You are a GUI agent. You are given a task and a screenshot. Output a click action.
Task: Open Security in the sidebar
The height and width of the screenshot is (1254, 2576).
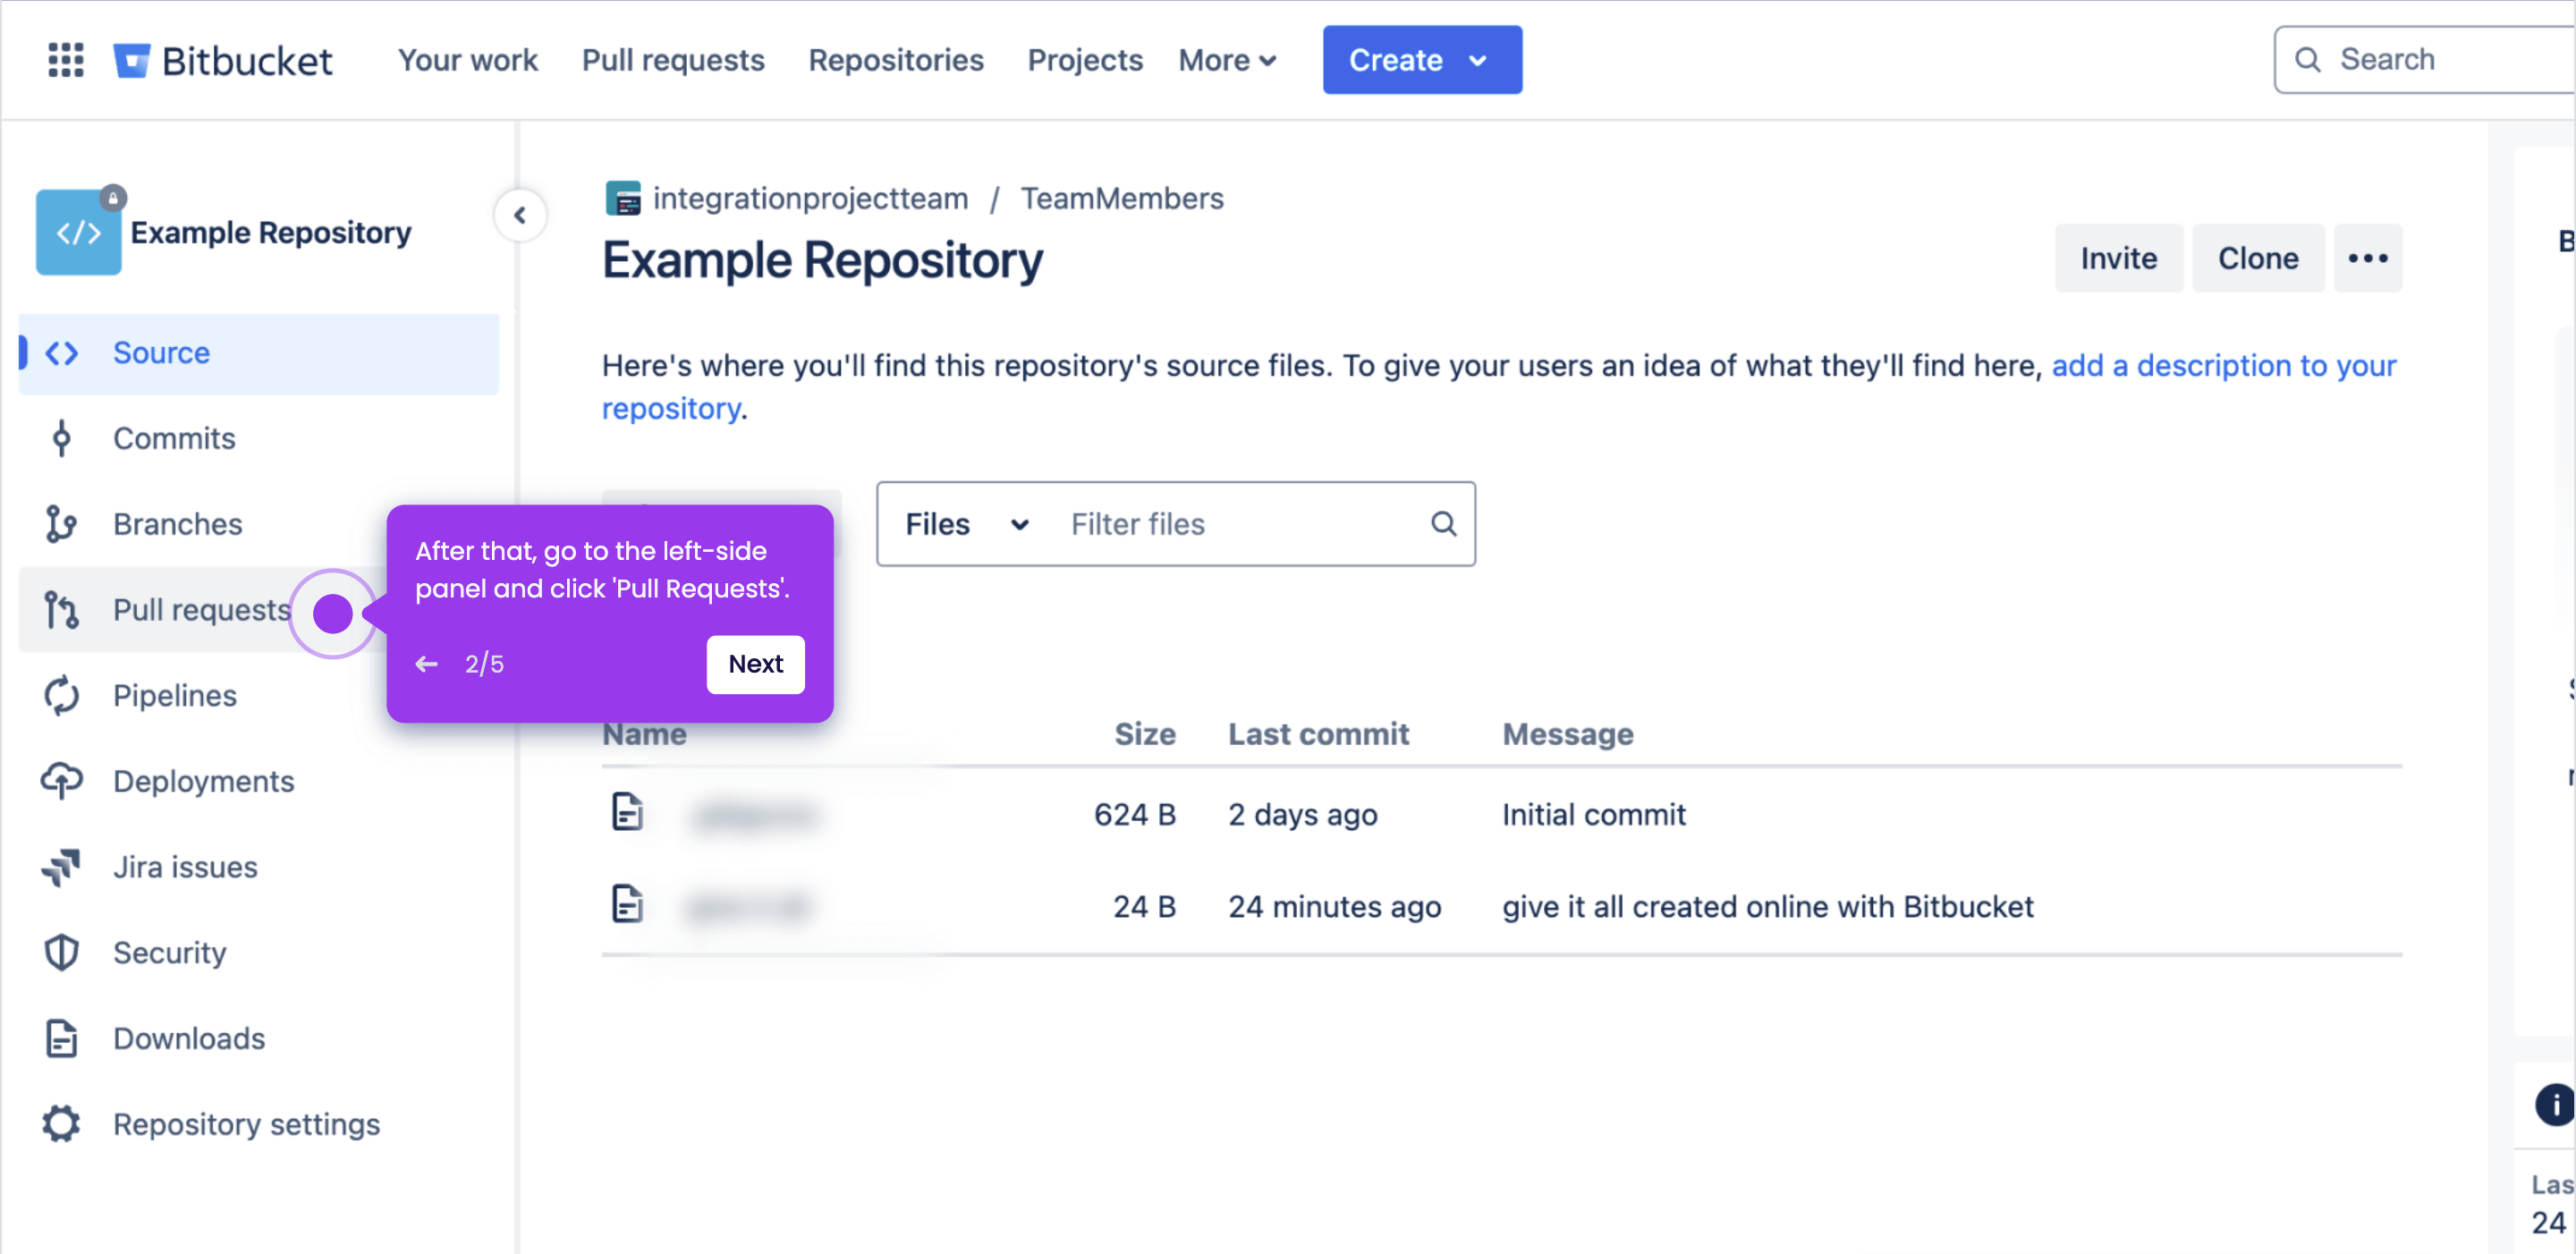[x=170, y=953]
